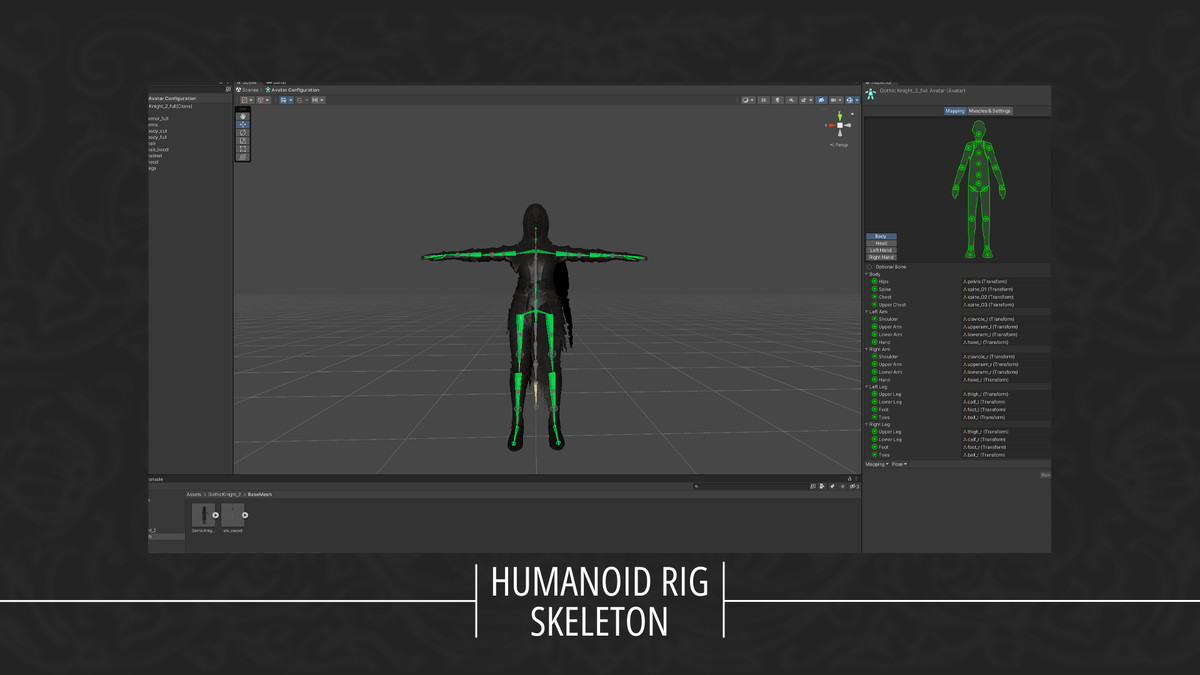
Task: Select the Rect tool in scene overlay
Action: pos(243,148)
